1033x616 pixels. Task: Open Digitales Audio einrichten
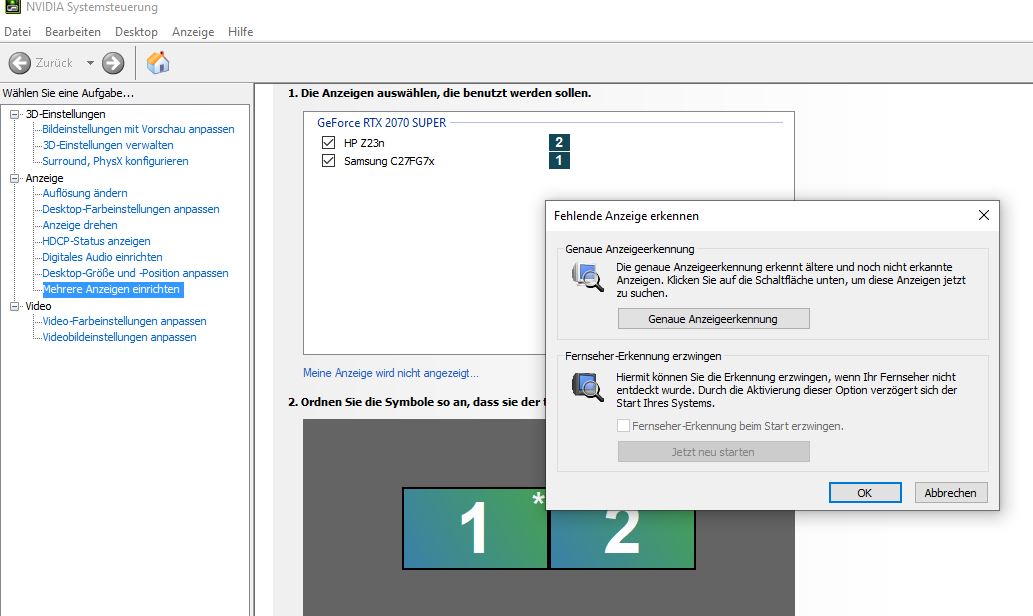102,257
